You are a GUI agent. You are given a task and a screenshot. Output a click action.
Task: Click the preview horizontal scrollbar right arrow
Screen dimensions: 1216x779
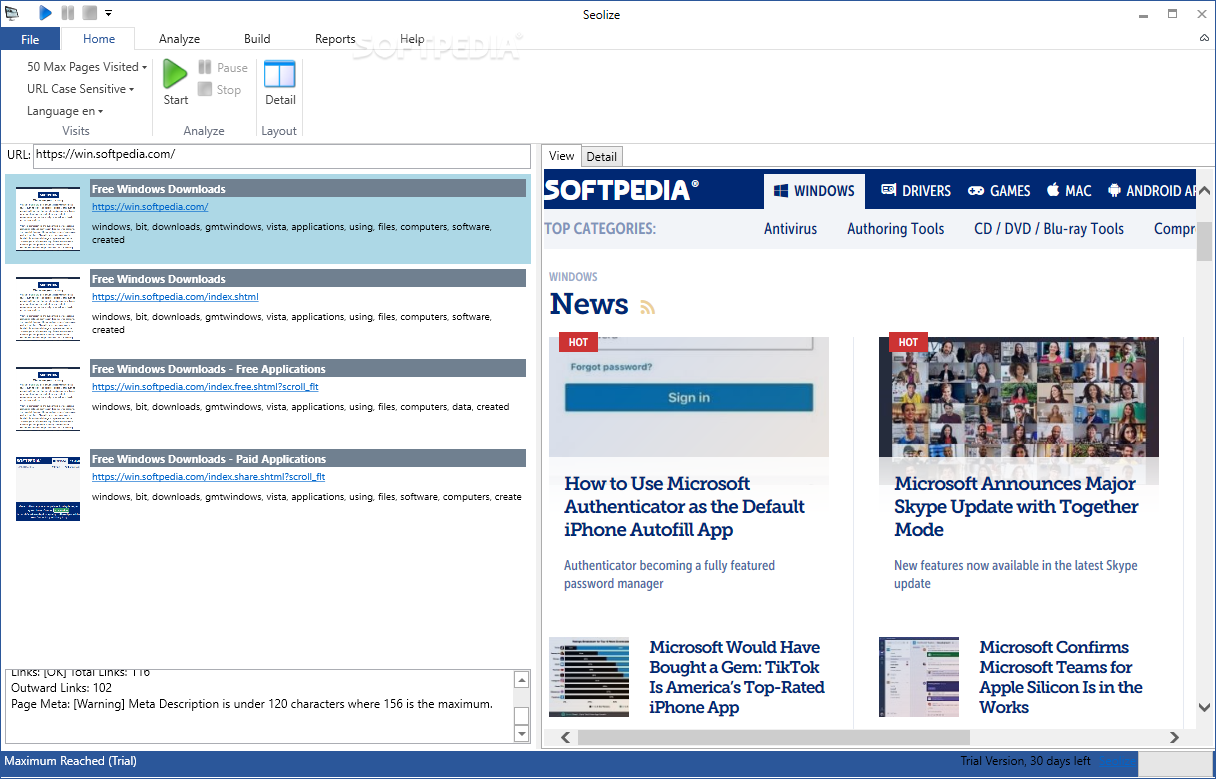click(x=1174, y=738)
